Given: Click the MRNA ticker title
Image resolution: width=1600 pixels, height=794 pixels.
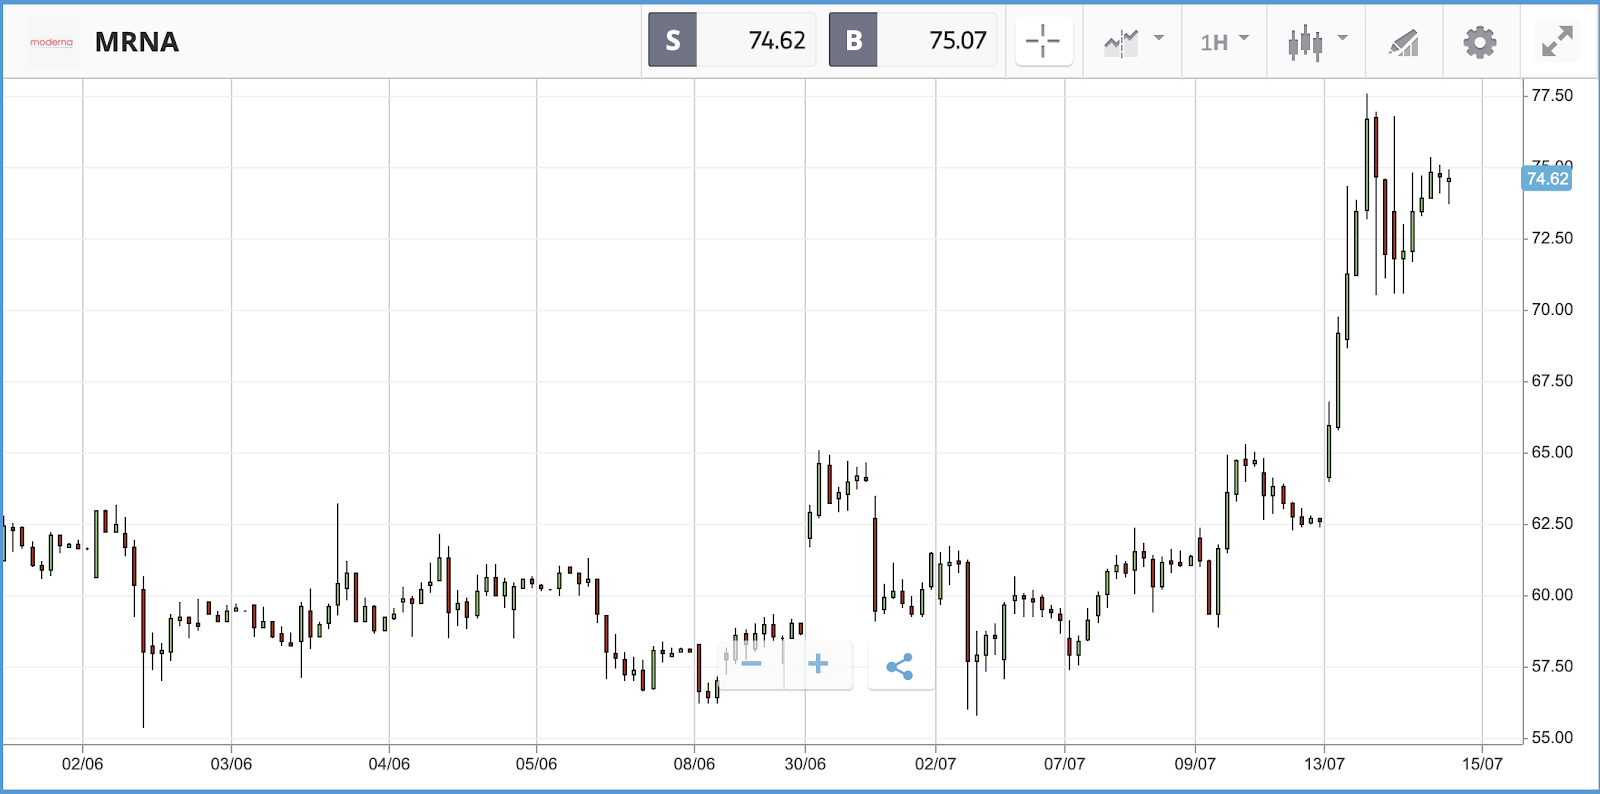Looking at the screenshot, I should (137, 42).
